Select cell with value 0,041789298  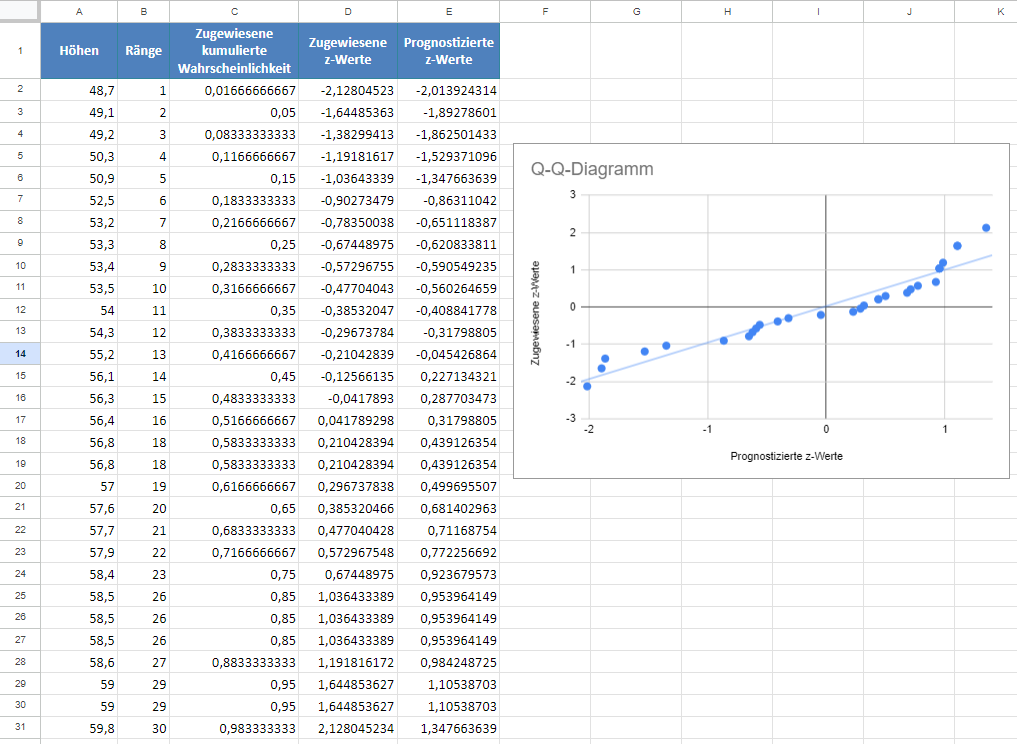[348, 421]
